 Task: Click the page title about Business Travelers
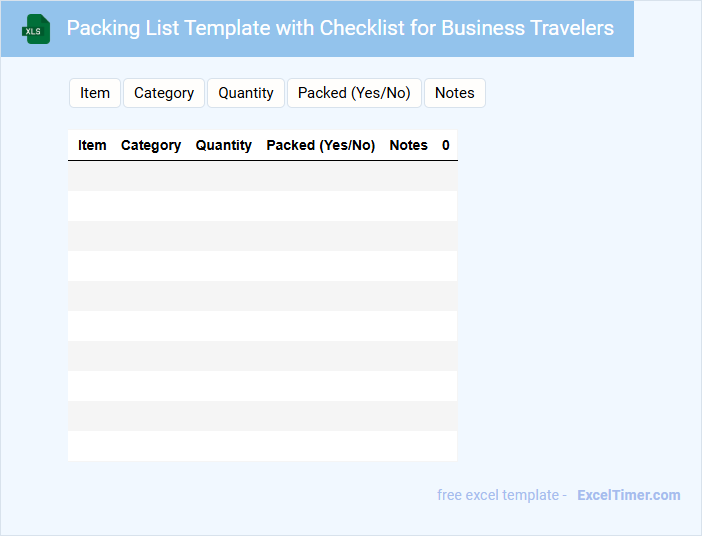[x=340, y=28]
